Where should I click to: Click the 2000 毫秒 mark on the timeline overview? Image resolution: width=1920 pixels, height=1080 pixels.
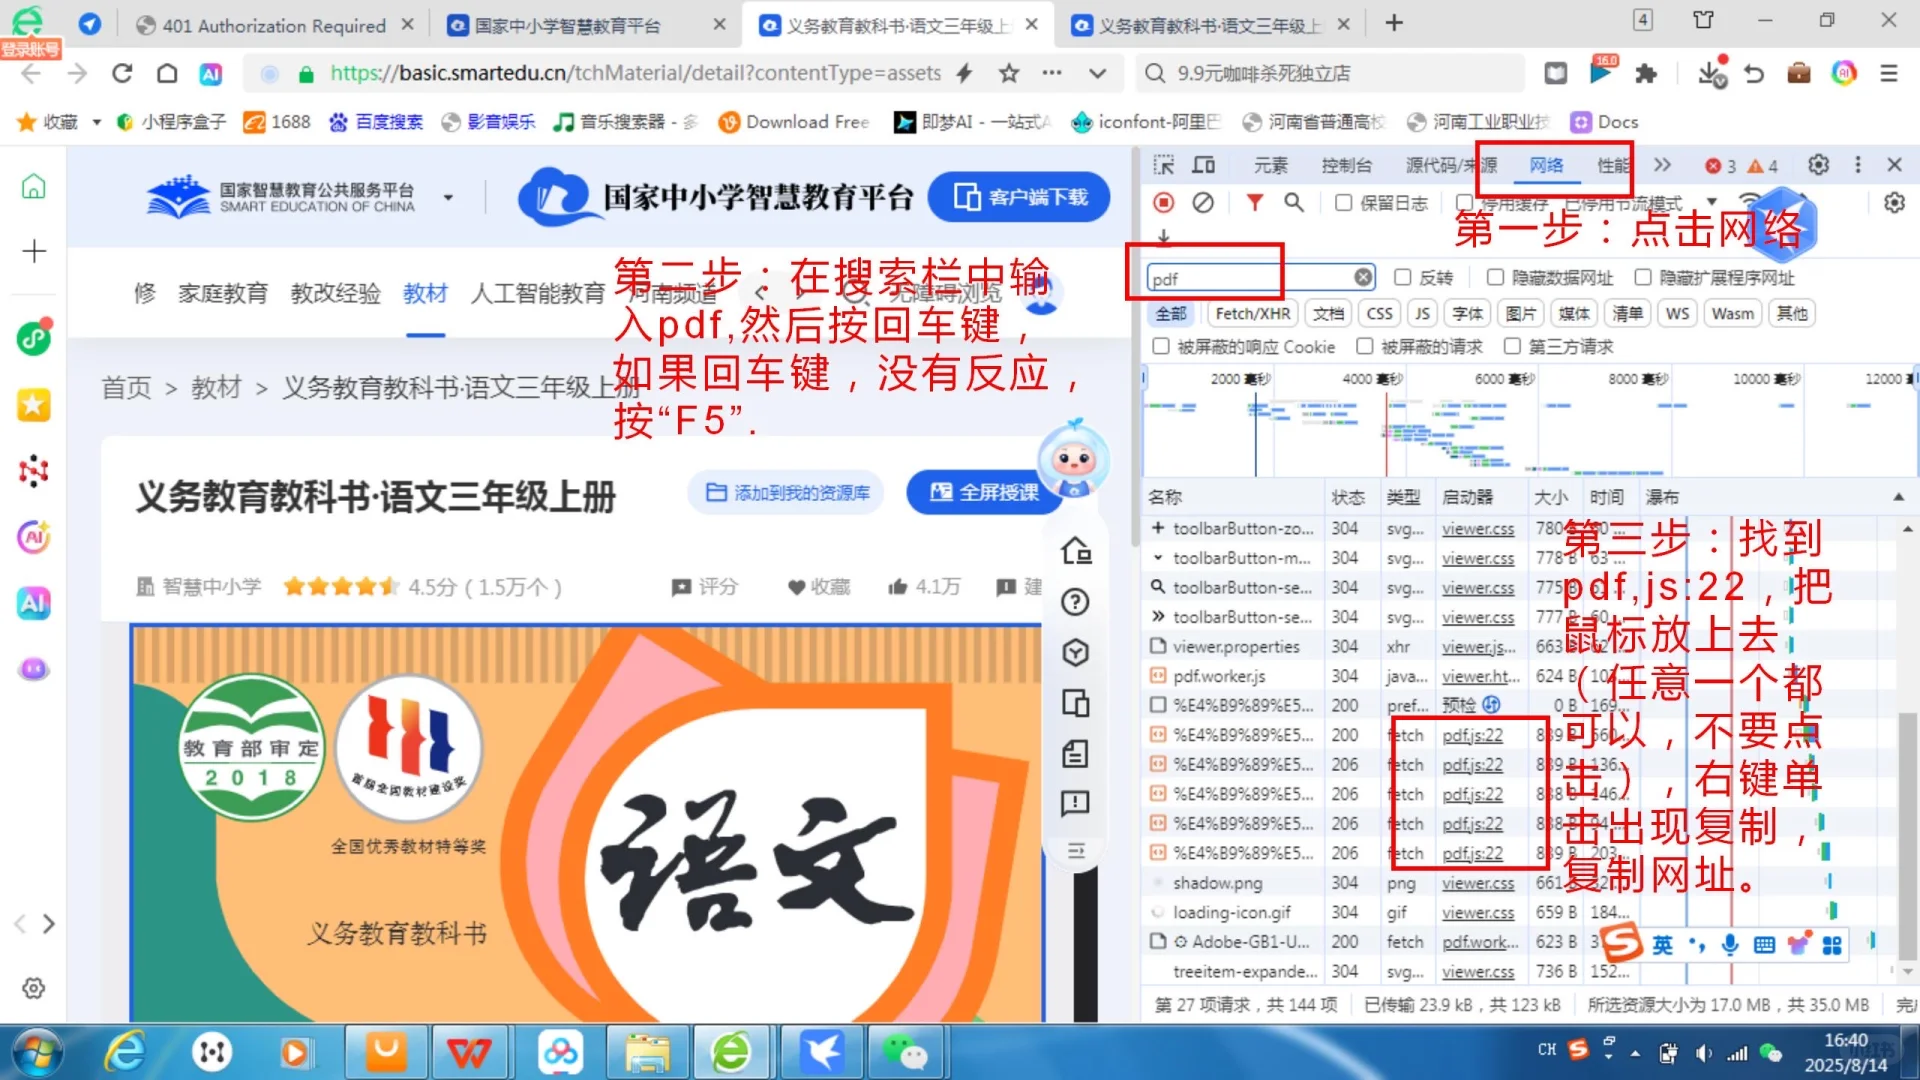[x=1240, y=379]
